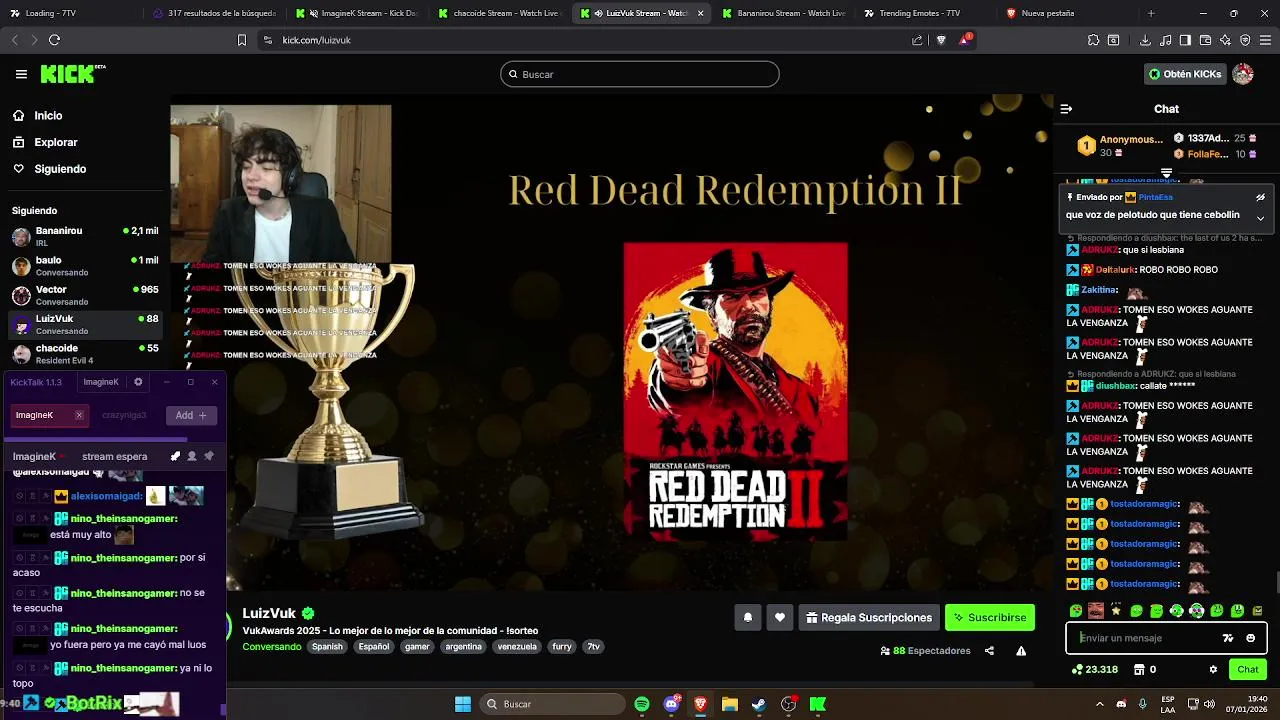This screenshot has width=1280, height=720.
Task: Hide the pinned message eye-slash icon
Action: coord(1260,197)
